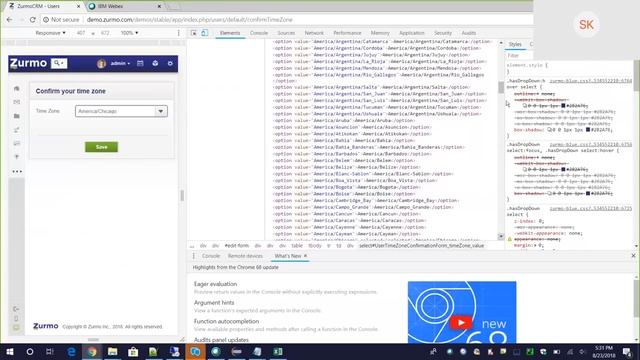This screenshot has height=360, width=640.
Task: Play the Chrome 68 new features video
Action: point(461,322)
